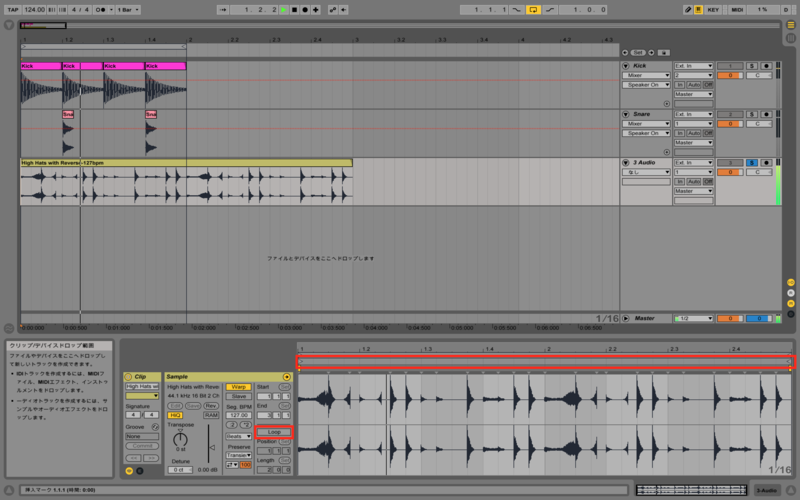The width and height of the screenshot is (800, 500).
Task: Toggle the punch-in switch
Action: pyautogui.click(x=516, y=10)
